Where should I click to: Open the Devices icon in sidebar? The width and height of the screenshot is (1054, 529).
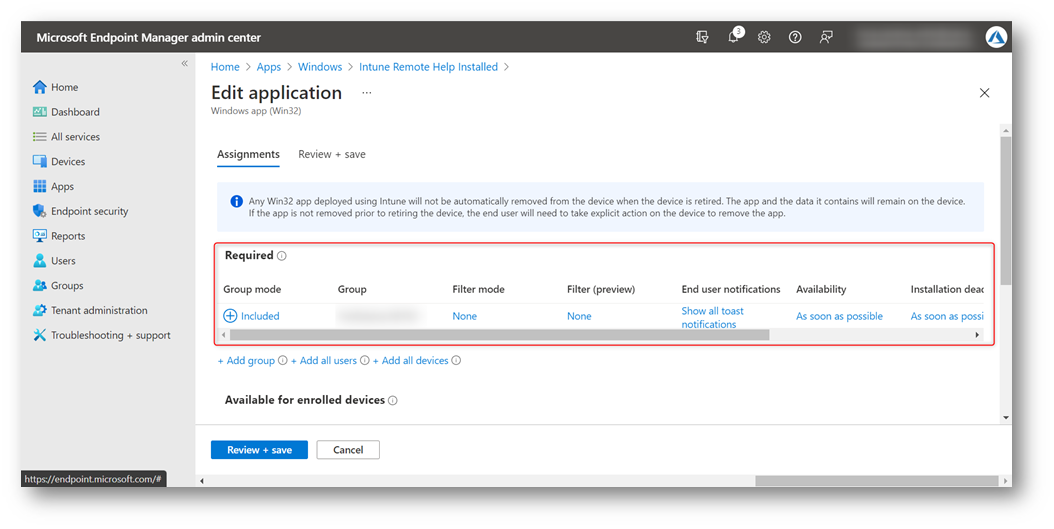40,161
